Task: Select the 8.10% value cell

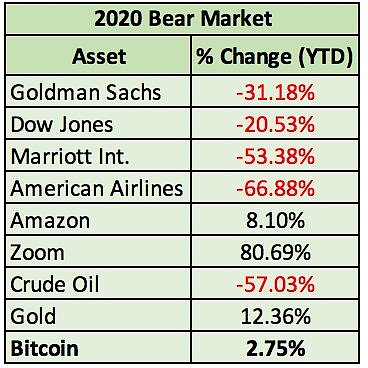Action: (x=275, y=219)
